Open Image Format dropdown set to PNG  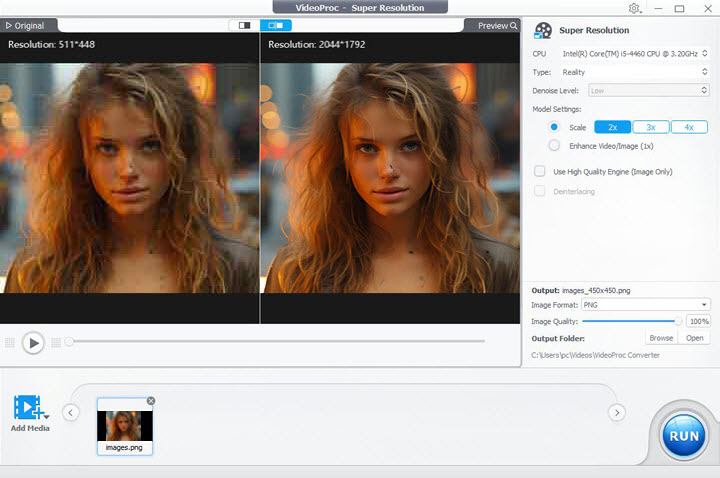pyautogui.click(x=646, y=304)
